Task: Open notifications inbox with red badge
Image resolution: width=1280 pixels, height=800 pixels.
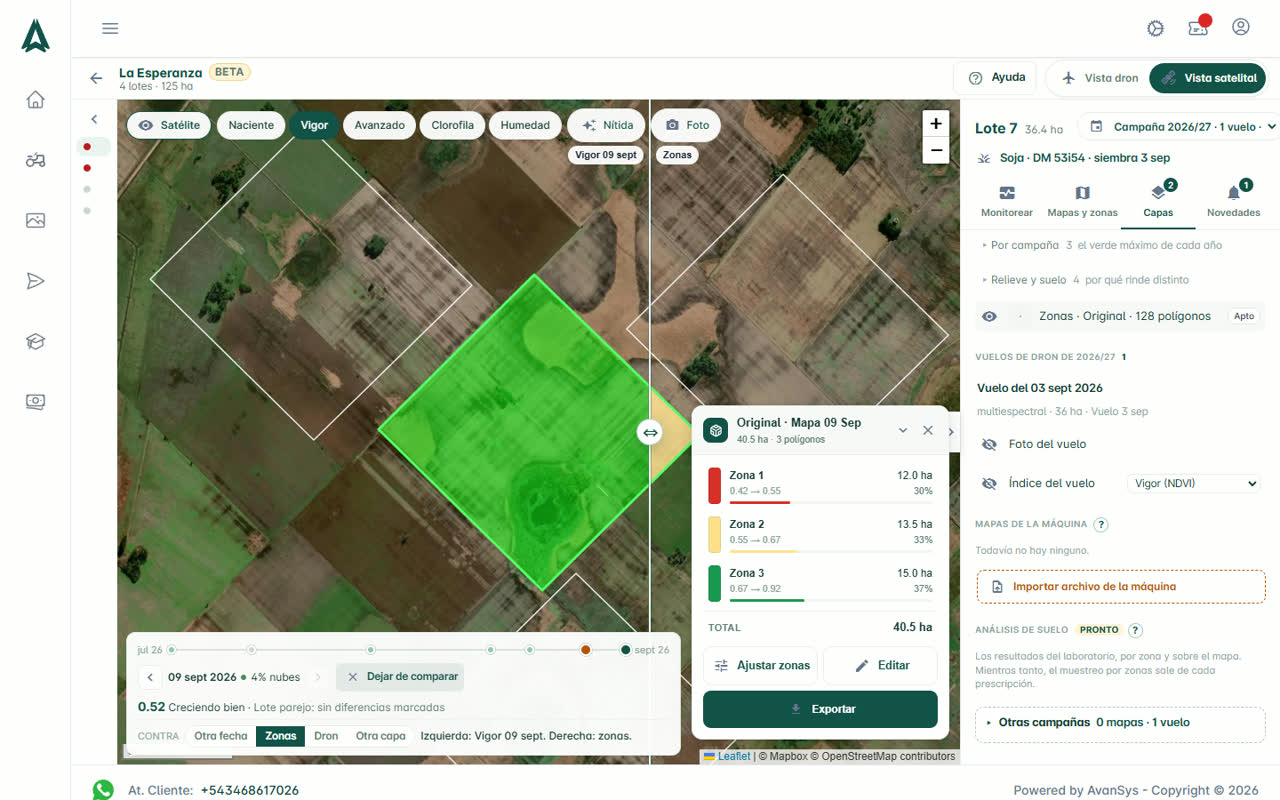Action: pos(1198,27)
